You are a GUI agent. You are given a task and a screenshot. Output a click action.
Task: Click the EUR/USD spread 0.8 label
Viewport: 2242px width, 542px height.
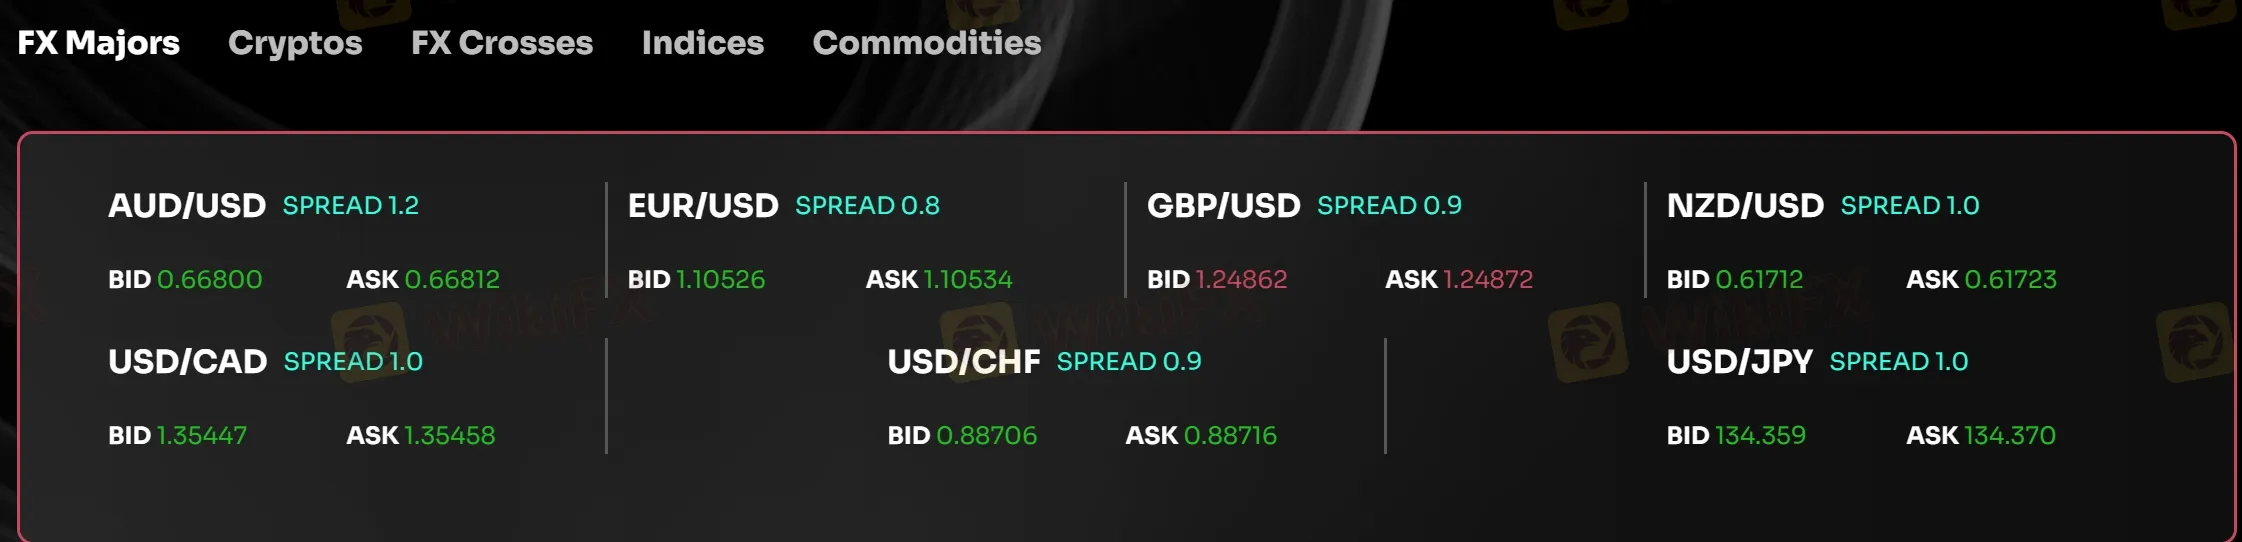(x=867, y=206)
